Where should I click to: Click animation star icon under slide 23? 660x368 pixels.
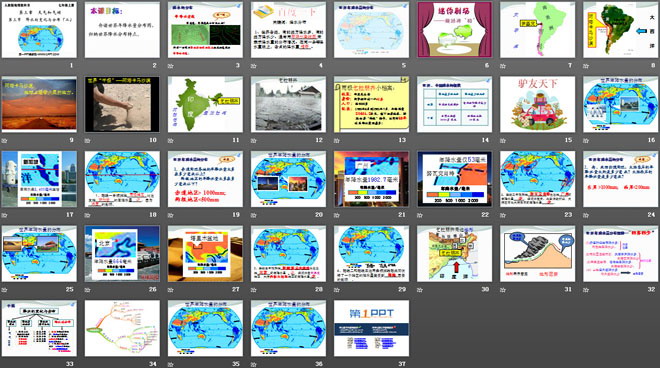pos(503,215)
